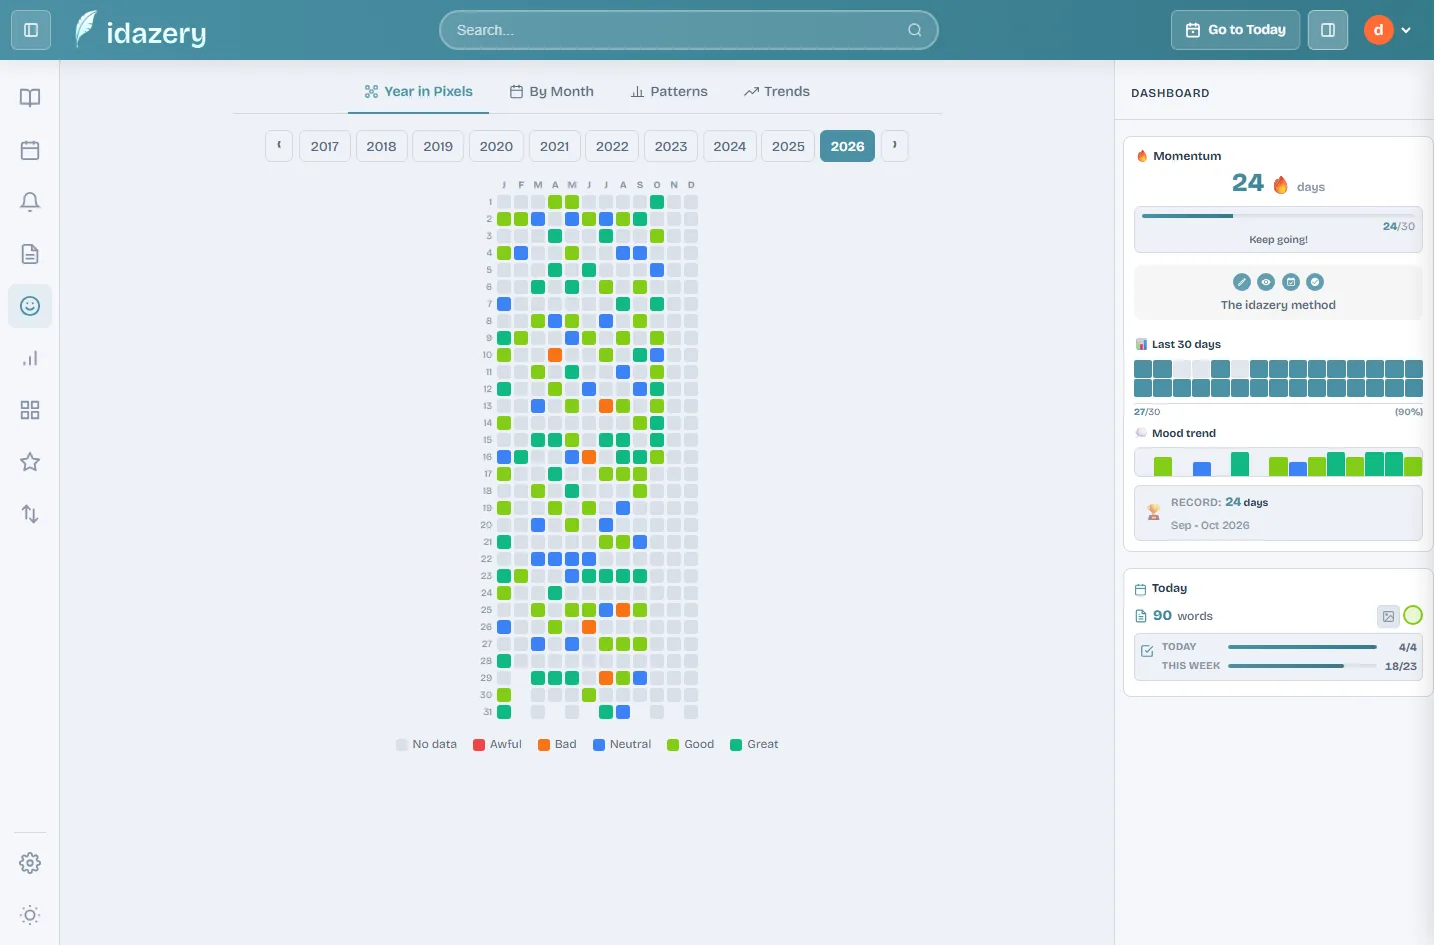Open the document page icon in sidebar

pyautogui.click(x=30, y=254)
